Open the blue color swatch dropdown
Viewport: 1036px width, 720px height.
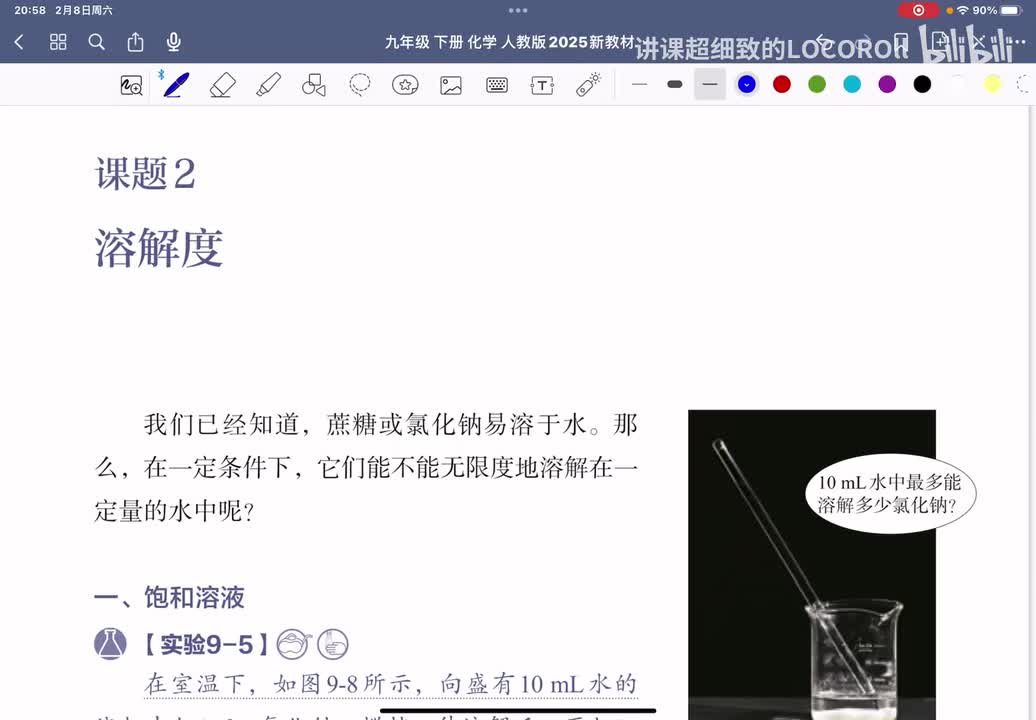pos(747,85)
